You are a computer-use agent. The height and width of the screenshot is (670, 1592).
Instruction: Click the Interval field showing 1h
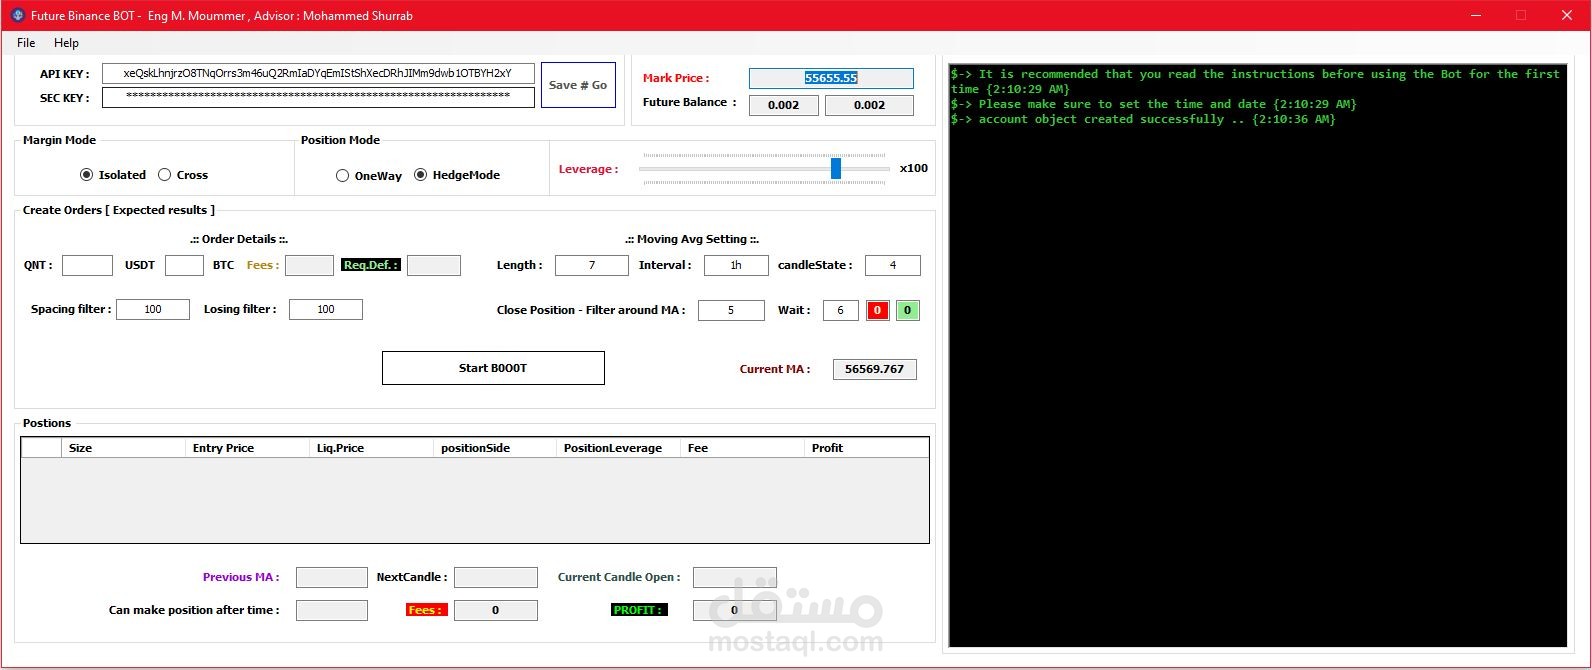pos(736,265)
